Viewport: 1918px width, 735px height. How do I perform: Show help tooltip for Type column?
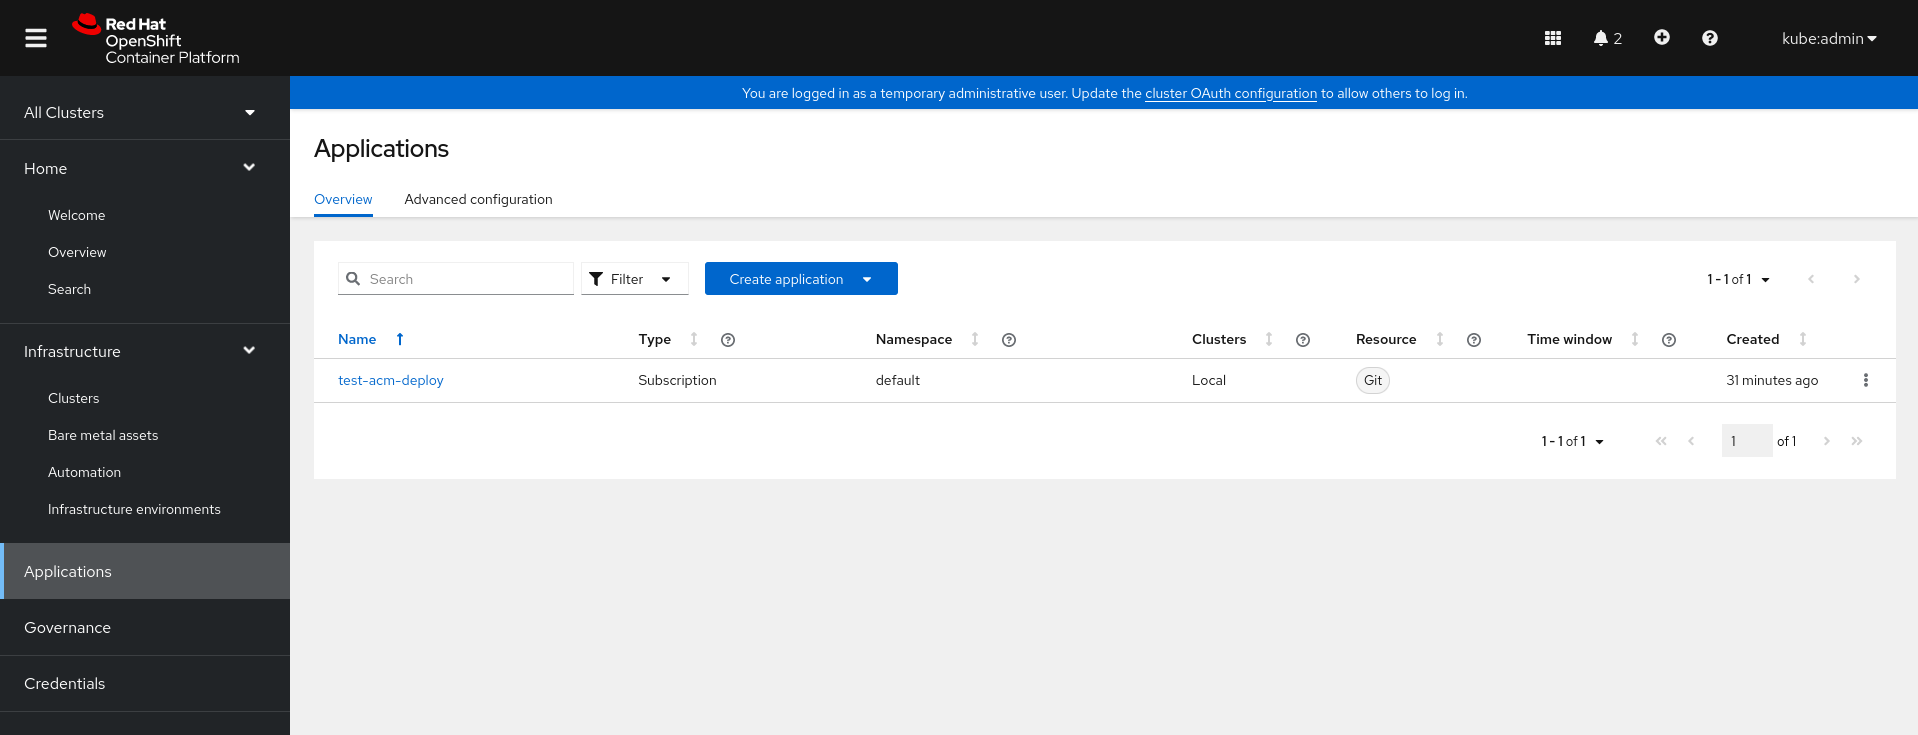coord(728,340)
